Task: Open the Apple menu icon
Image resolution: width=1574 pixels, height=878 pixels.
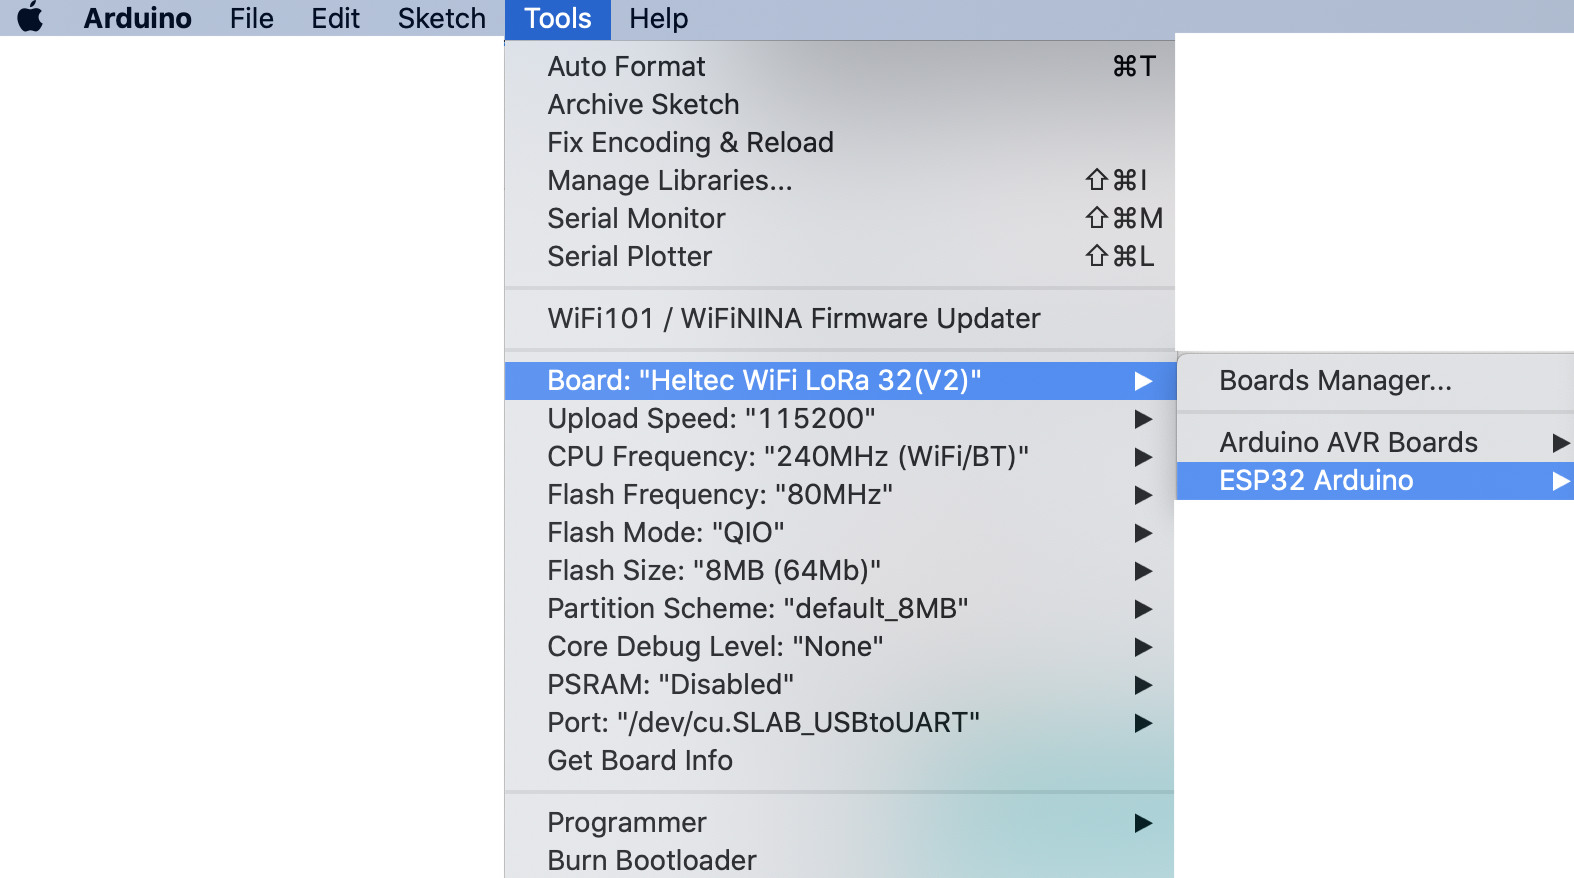Action: coord(30,18)
